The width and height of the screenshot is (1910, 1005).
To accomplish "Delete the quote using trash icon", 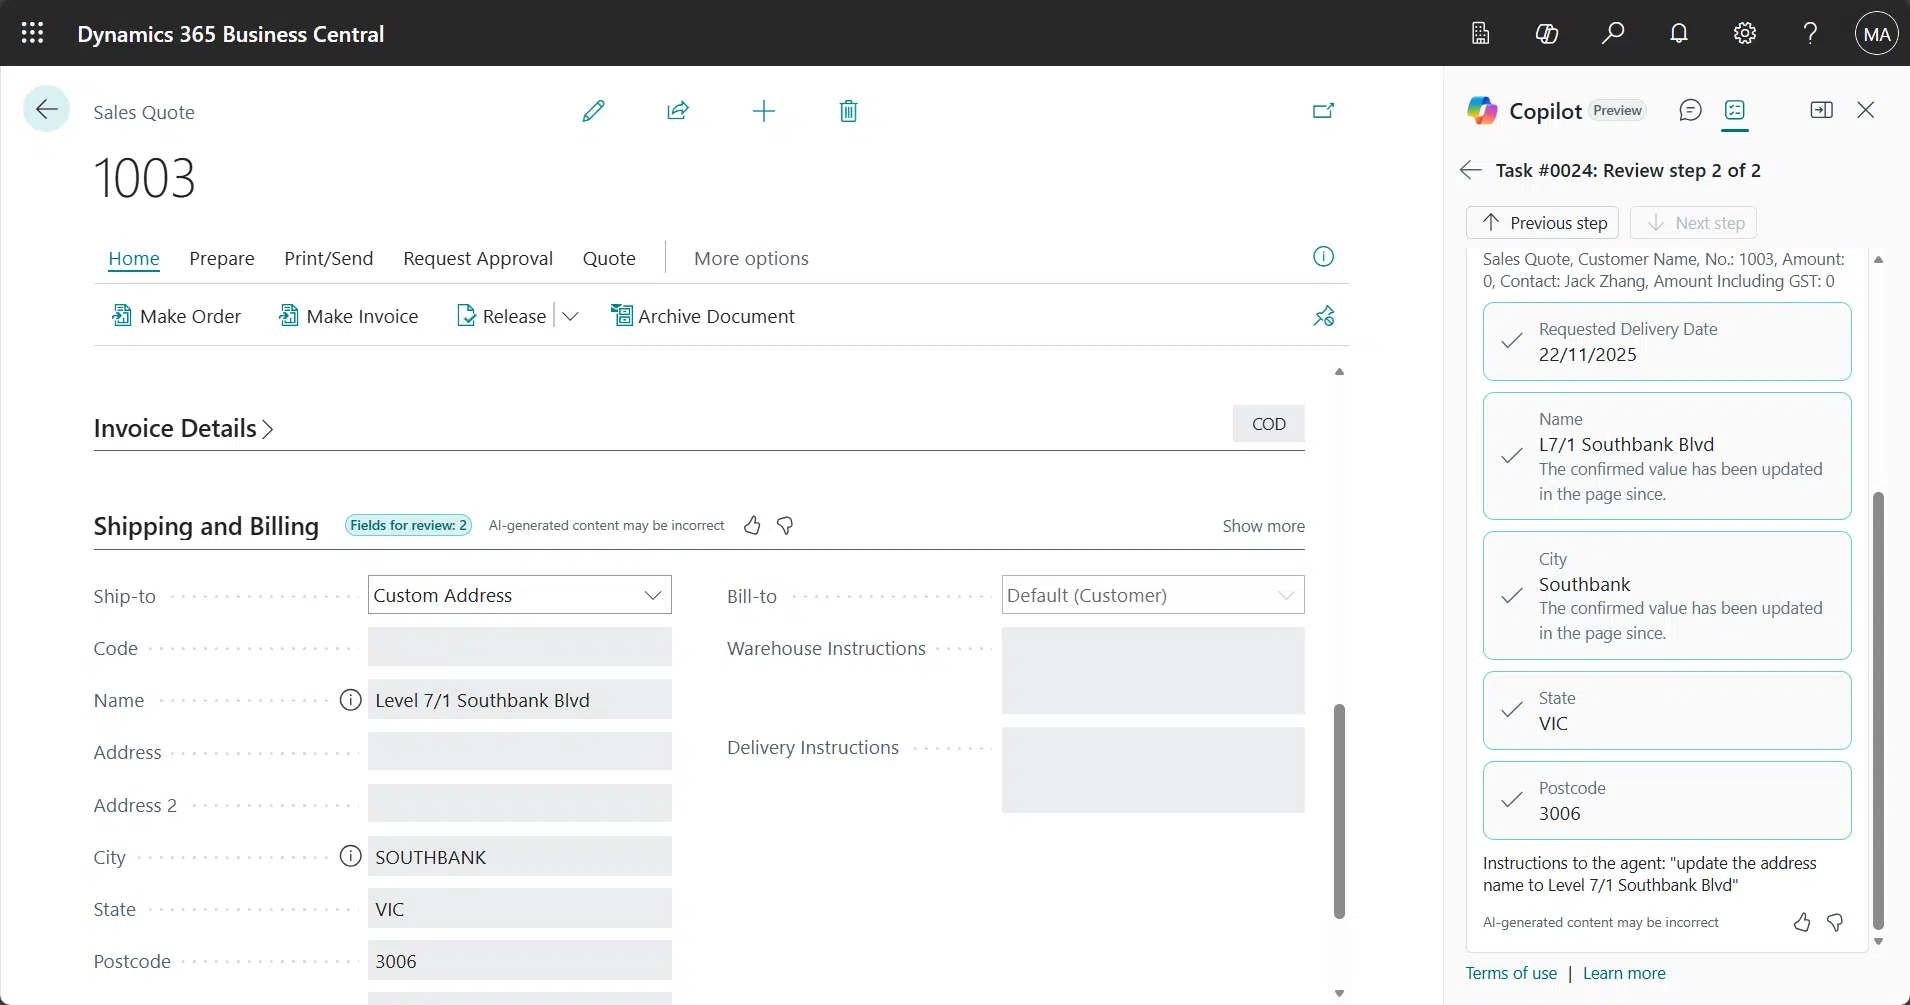I will tap(848, 111).
